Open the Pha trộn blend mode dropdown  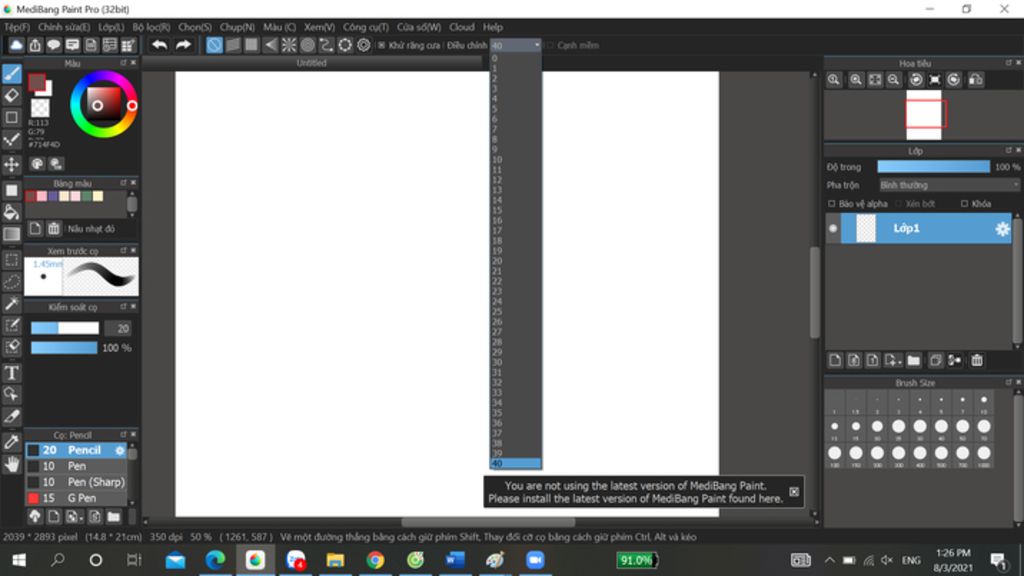click(x=949, y=185)
